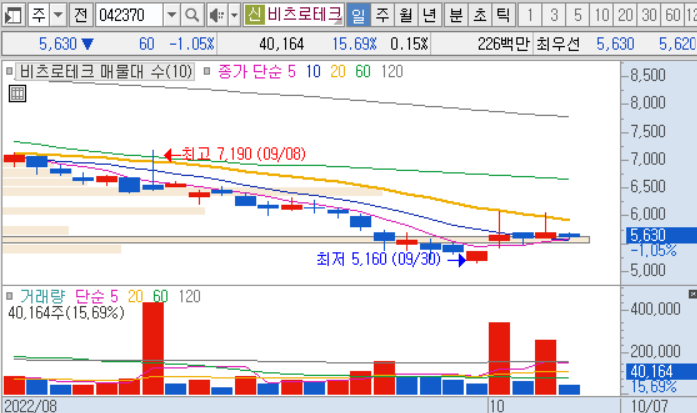697x413 pixels.
Task: Click the 10/07 date label
Action: pos(649,406)
